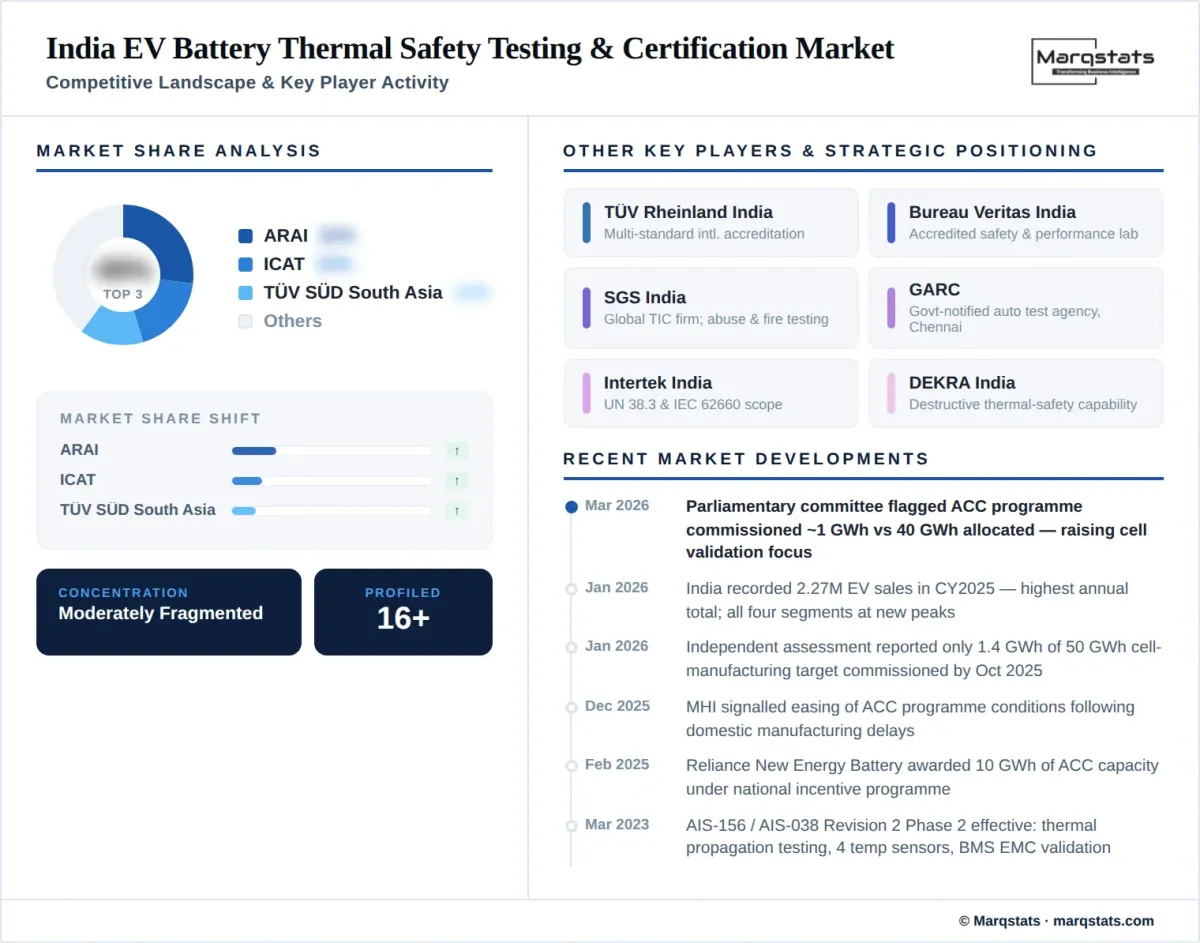Click 'Reliance New Energy Battery awarded' entry
The width and height of the screenshot is (1200, 943).
point(922,777)
